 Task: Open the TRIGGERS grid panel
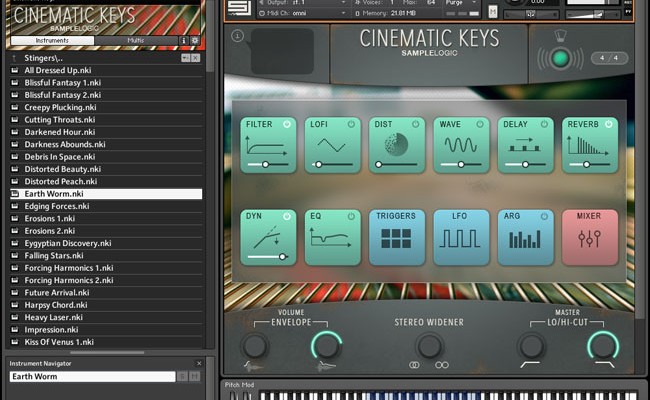[x=396, y=237]
